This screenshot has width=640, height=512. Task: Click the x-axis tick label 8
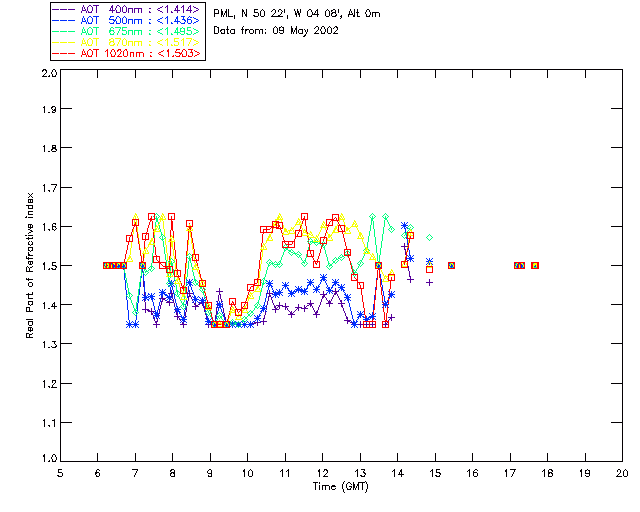(x=173, y=473)
